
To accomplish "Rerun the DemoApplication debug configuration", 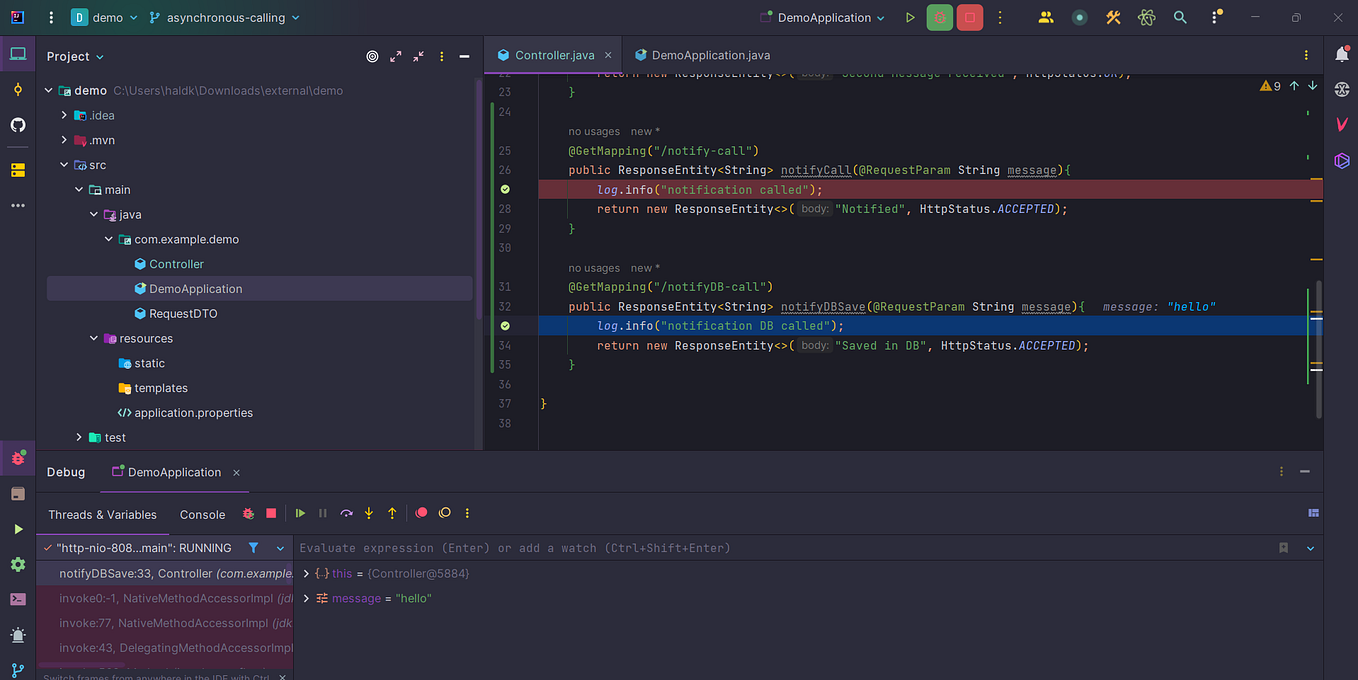I will click(x=248, y=513).
